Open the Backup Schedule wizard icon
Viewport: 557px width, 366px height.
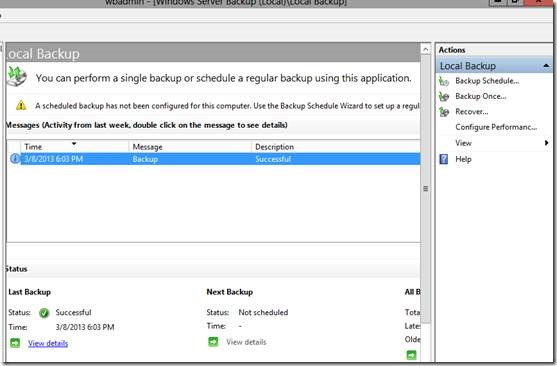click(x=444, y=81)
